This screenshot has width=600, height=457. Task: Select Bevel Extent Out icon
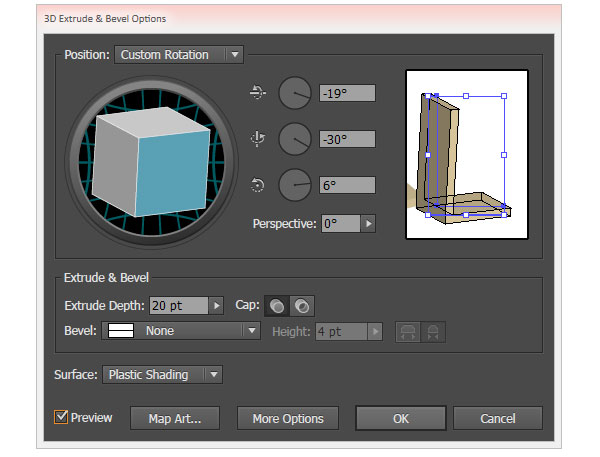click(x=408, y=332)
